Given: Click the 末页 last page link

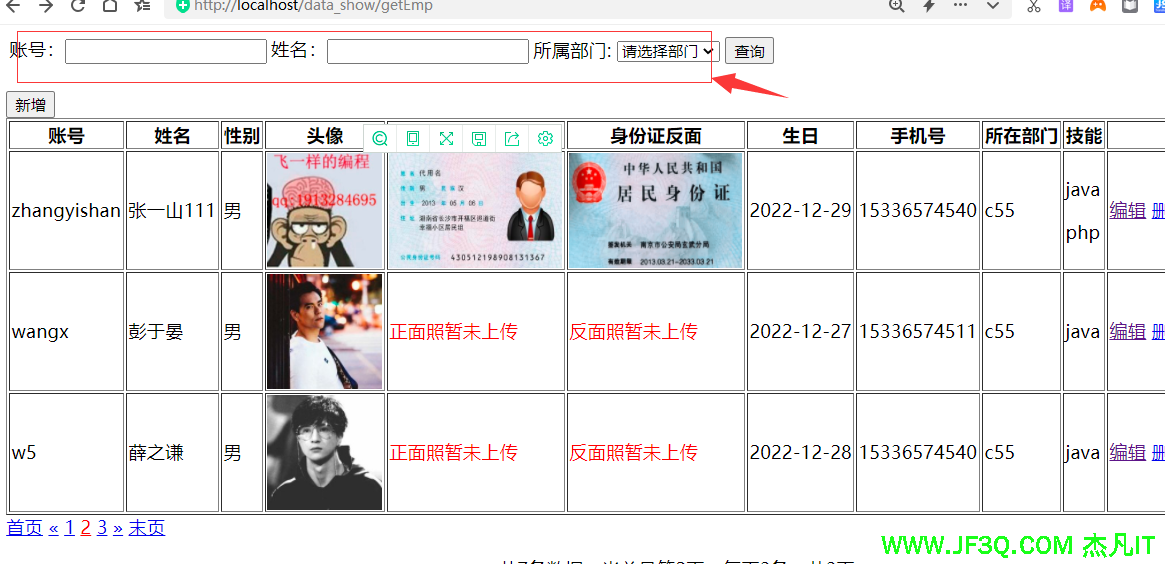Looking at the screenshot, I should 146,528.
